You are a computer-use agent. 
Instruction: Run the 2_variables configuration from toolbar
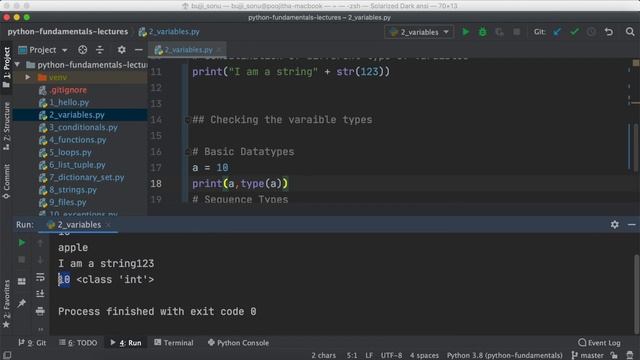(465, 32)
